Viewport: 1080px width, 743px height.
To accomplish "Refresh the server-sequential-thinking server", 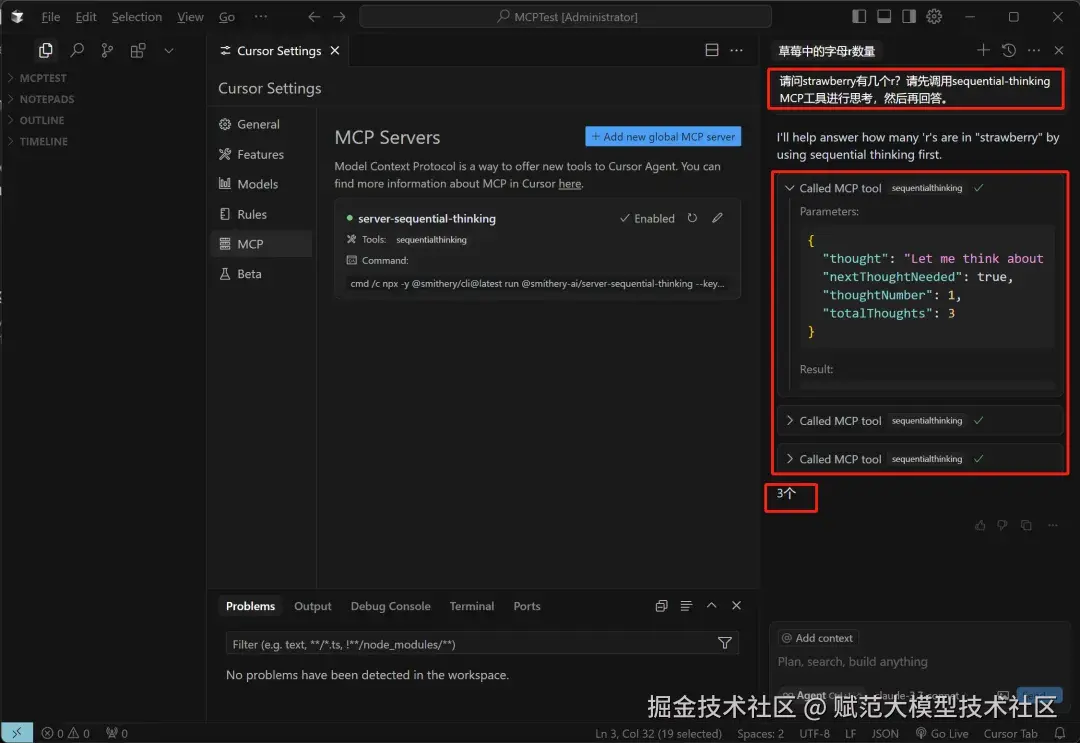I will coord(692,218).
